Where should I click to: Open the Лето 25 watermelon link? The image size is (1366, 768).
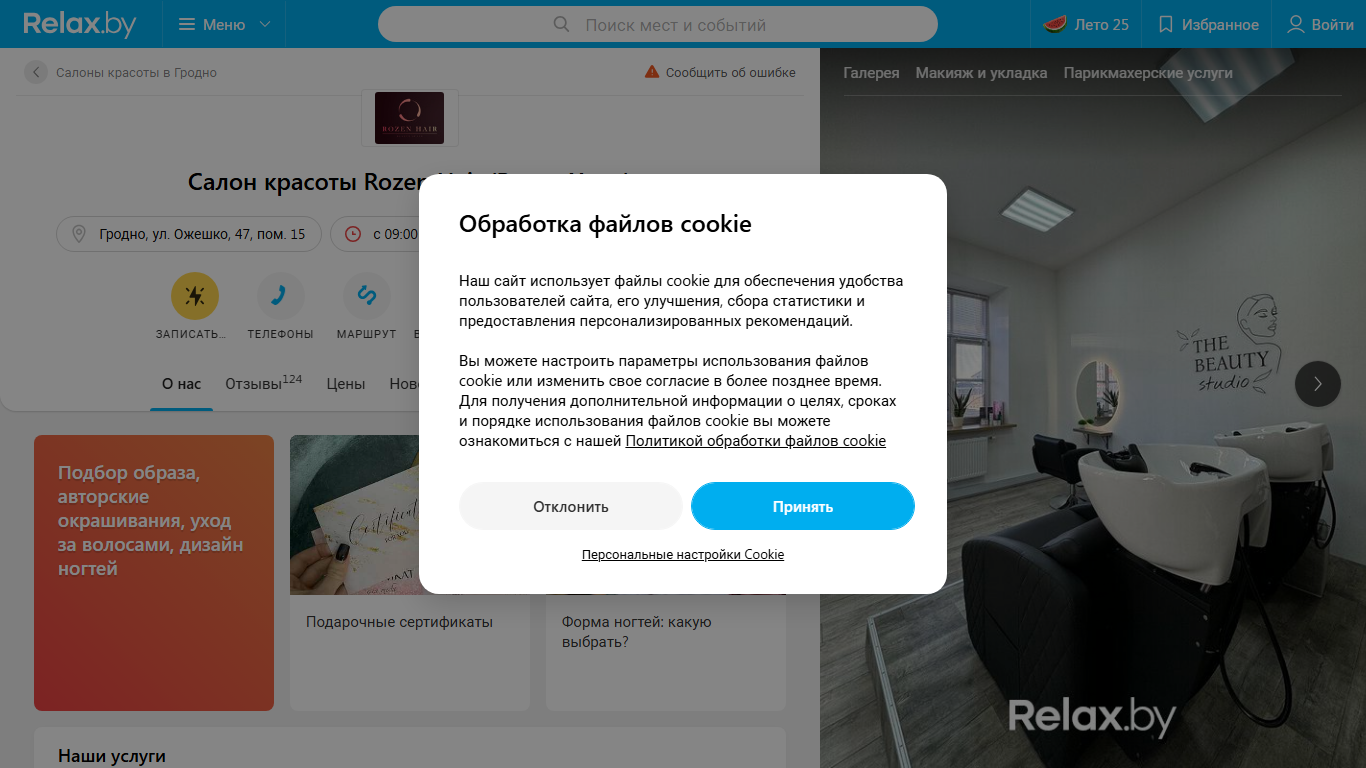pyautogui.click(x=1086, y=24)
